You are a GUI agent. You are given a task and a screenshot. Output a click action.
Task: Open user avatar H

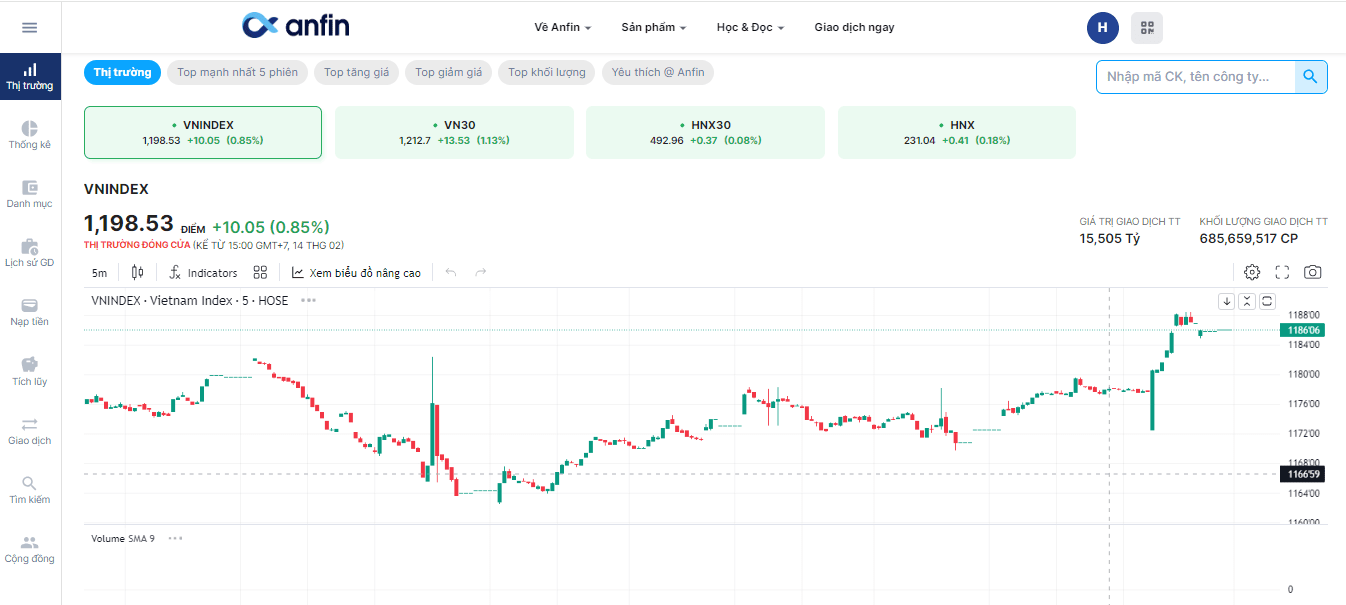tap(1102, 27)
